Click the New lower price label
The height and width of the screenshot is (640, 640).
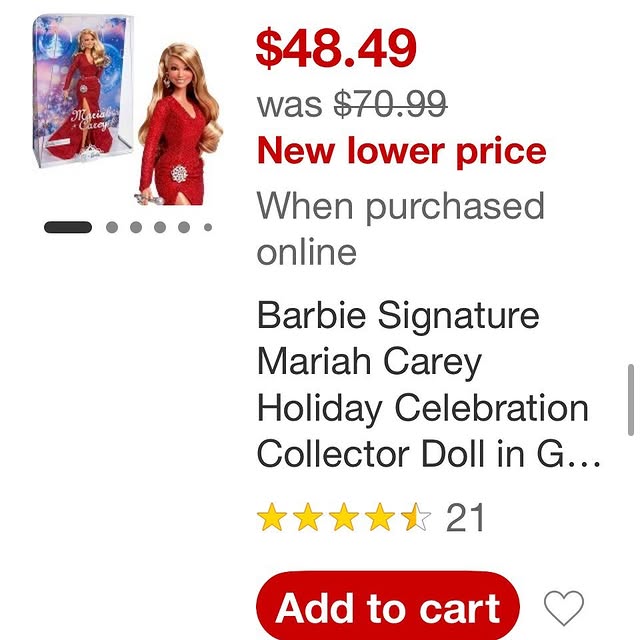(x=402, y=151)
